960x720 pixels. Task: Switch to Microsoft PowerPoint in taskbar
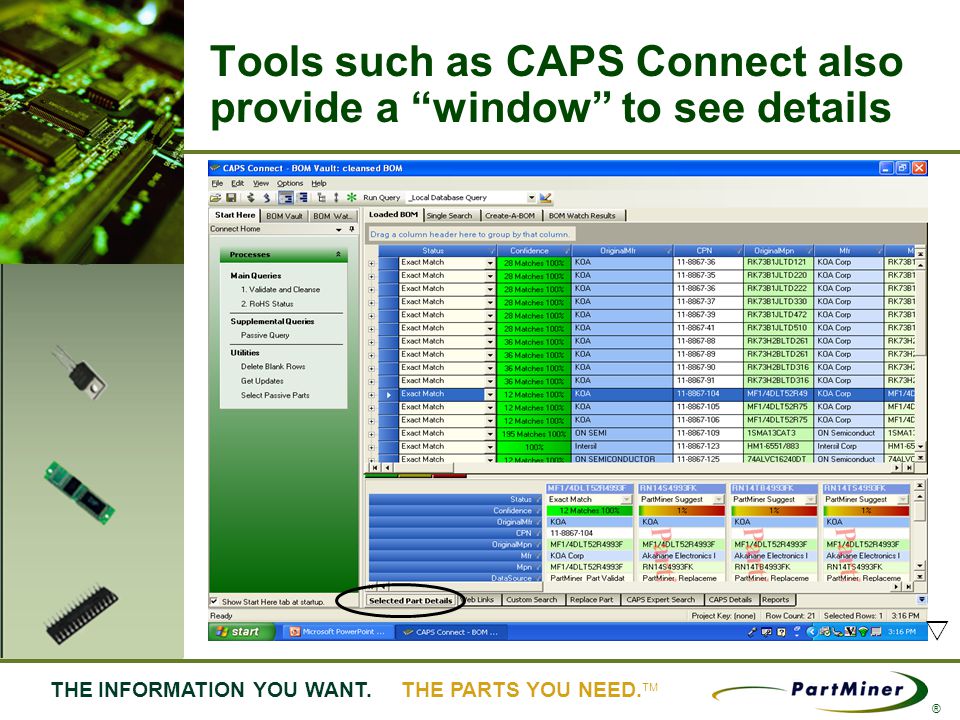[x=337, y=632]
